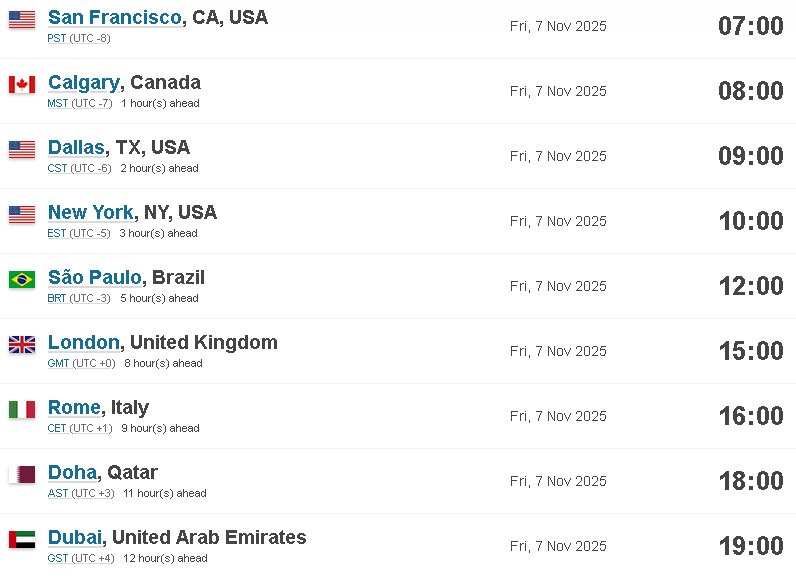Click the Italy flag icon
This screenshot has width=796, height=584.
pyautogui.click(x=22, y=409)
